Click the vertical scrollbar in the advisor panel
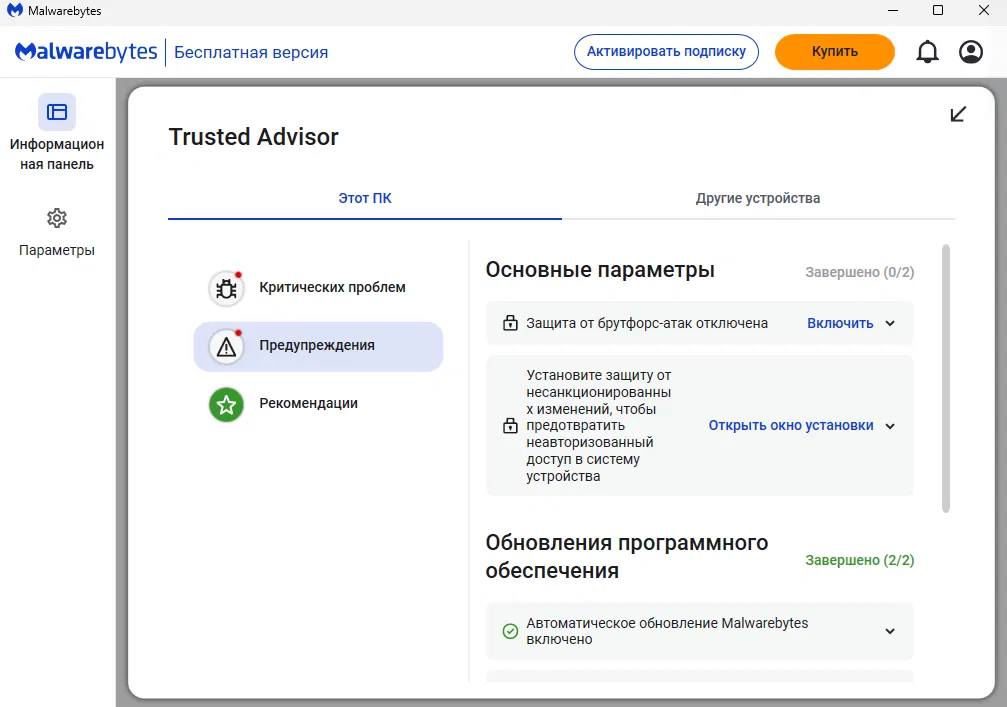The width and height of the screenshot is (1007, 707). coord(945,379)
